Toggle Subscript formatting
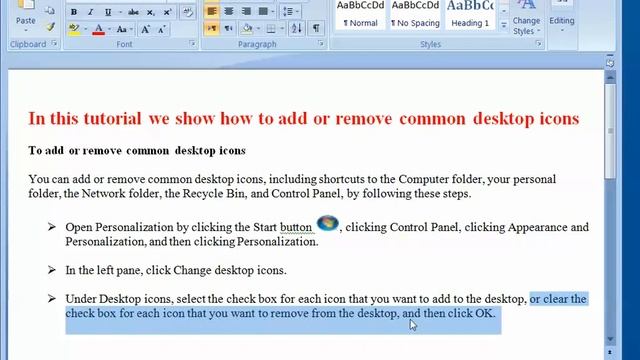This screenshot has height=360, width=640. pyautogui.click(x=151, y=12)
